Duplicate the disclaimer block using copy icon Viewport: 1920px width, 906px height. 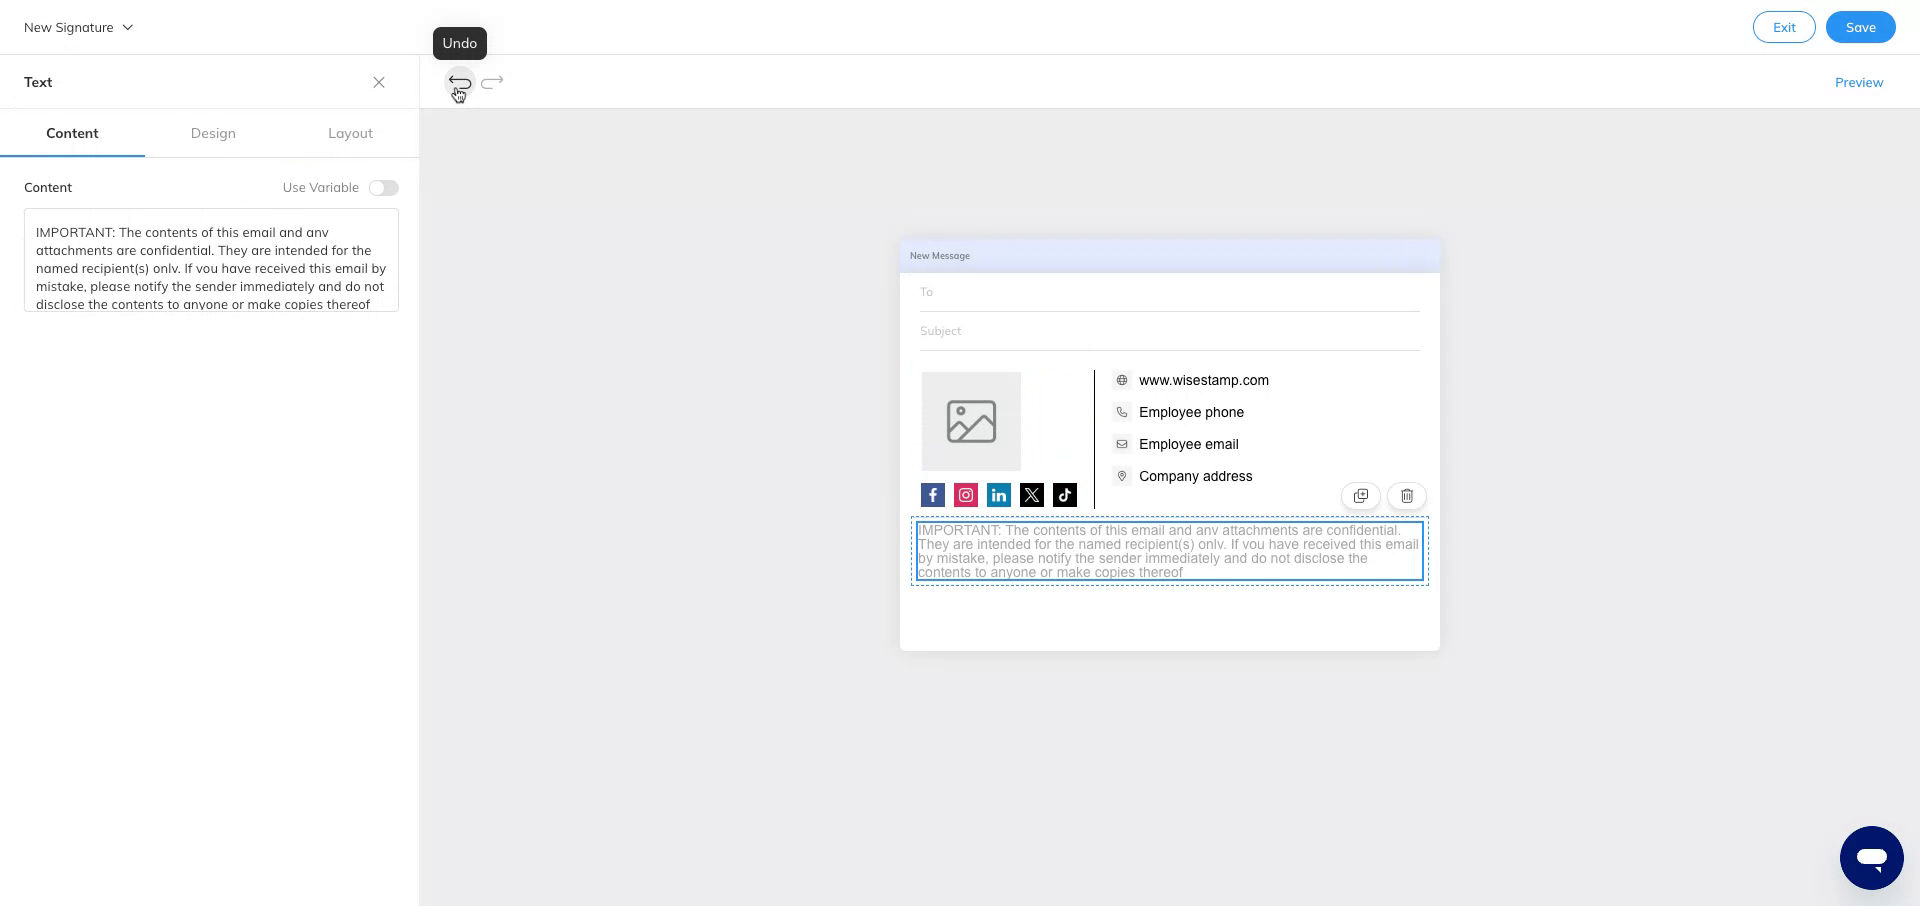(1361, 495)
